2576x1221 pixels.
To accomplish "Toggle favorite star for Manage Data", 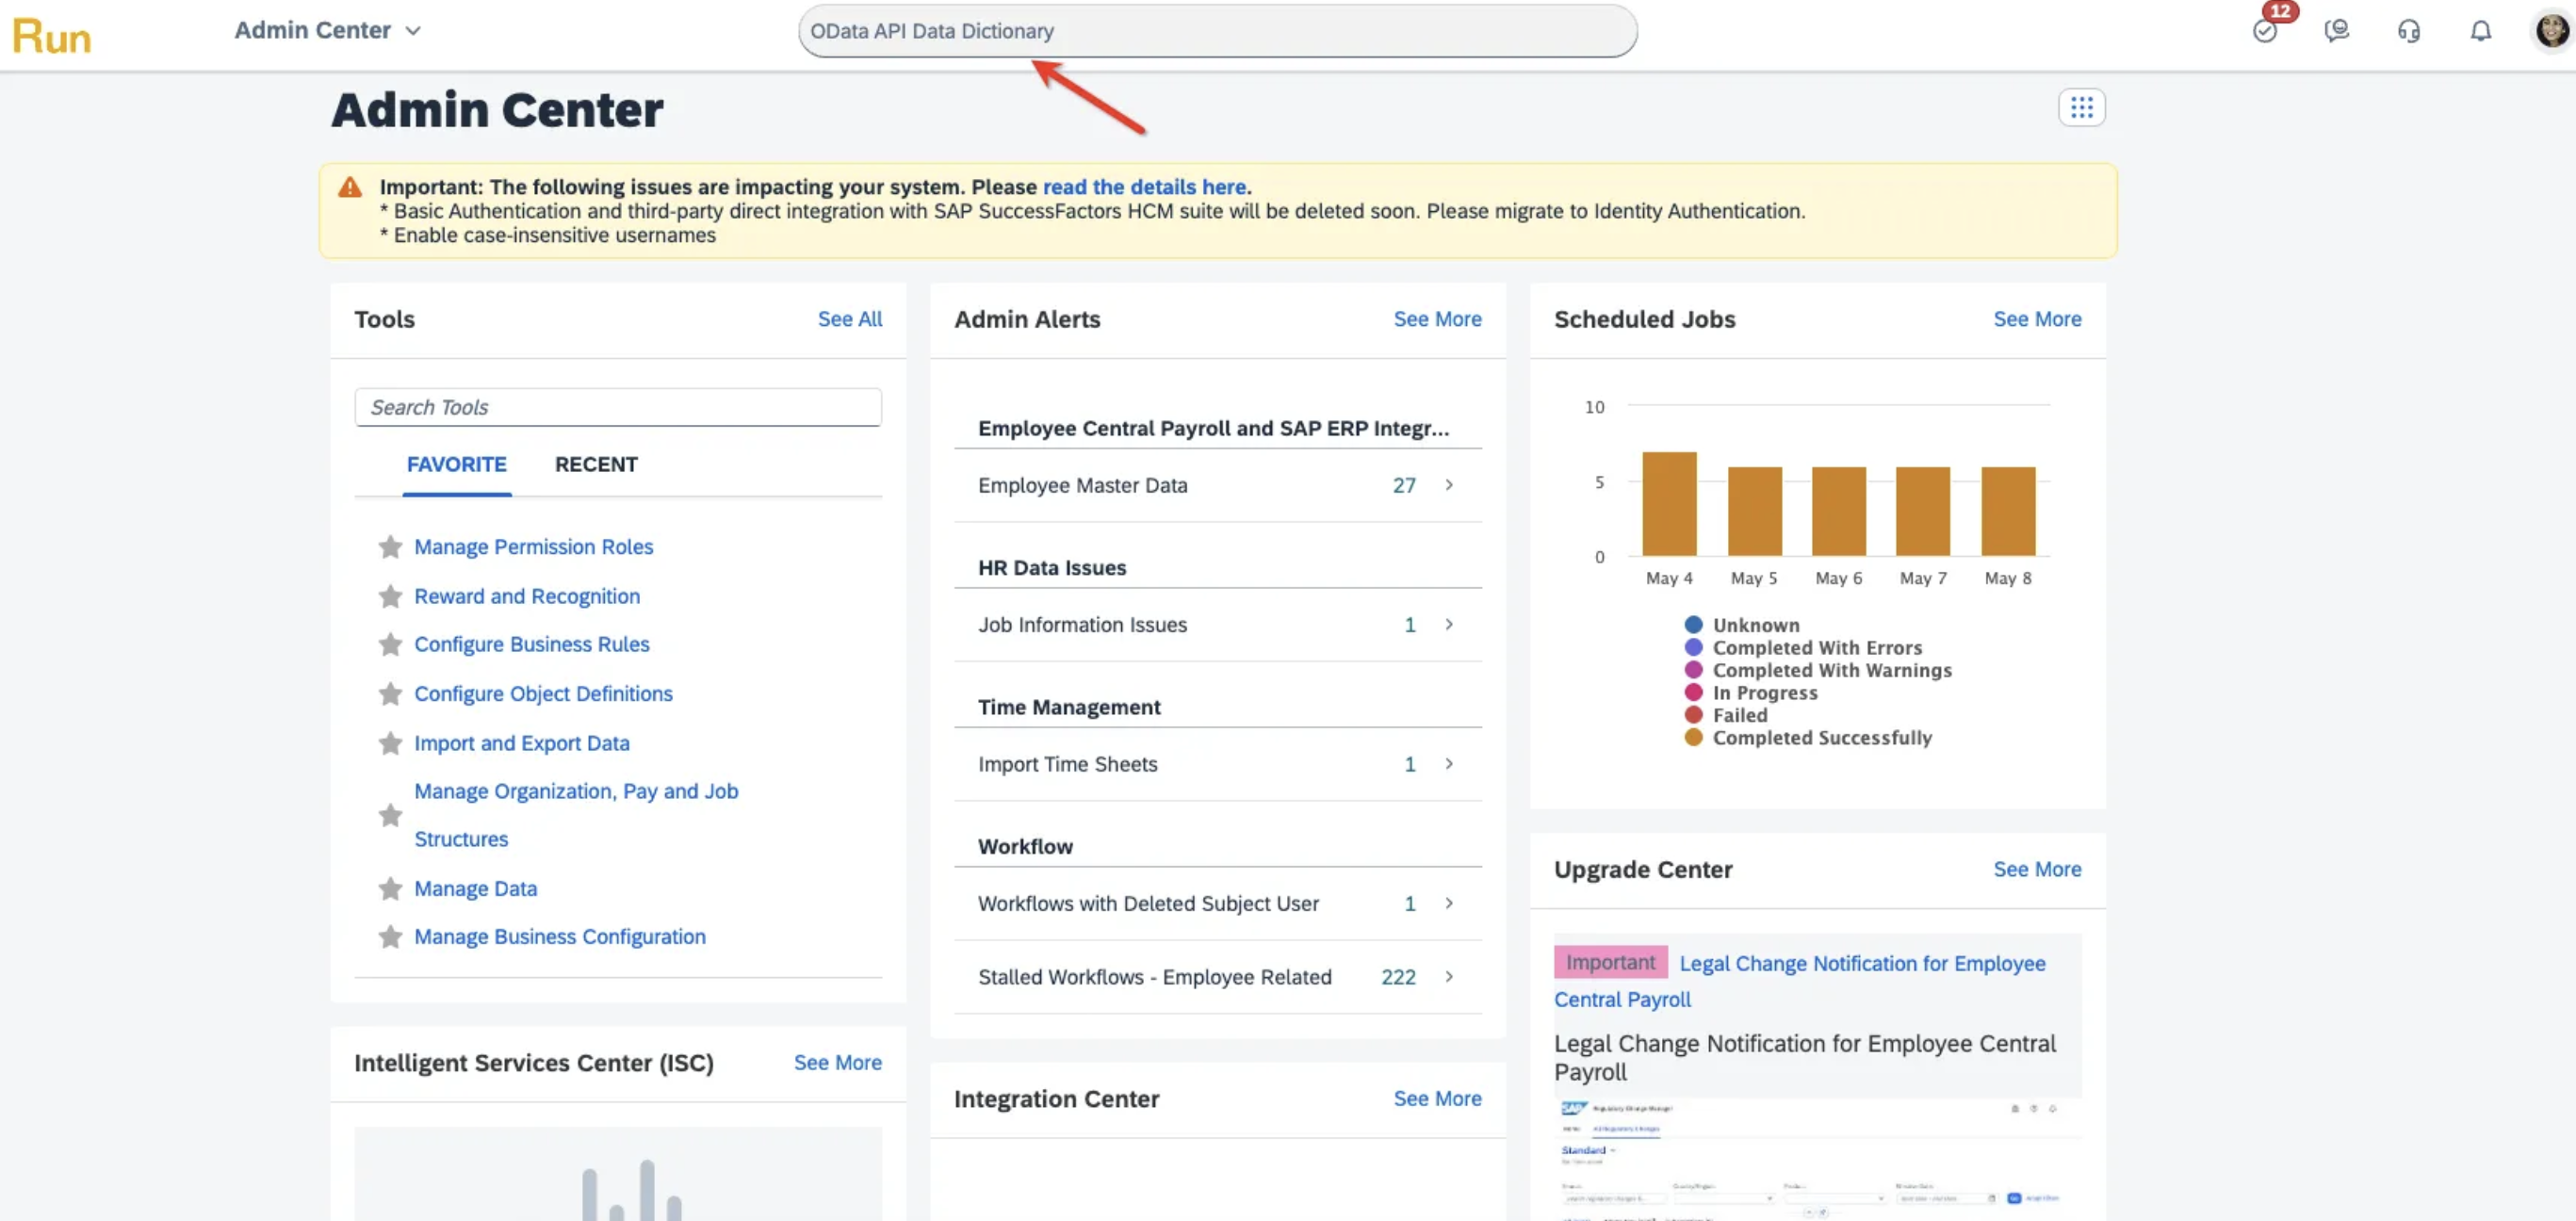I will pos(390,889).
